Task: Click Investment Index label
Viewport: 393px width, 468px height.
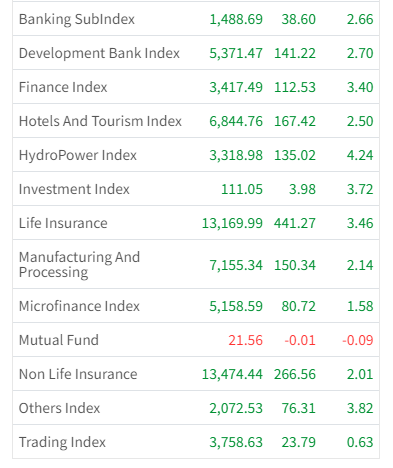Action: click(x=74, y=189)
